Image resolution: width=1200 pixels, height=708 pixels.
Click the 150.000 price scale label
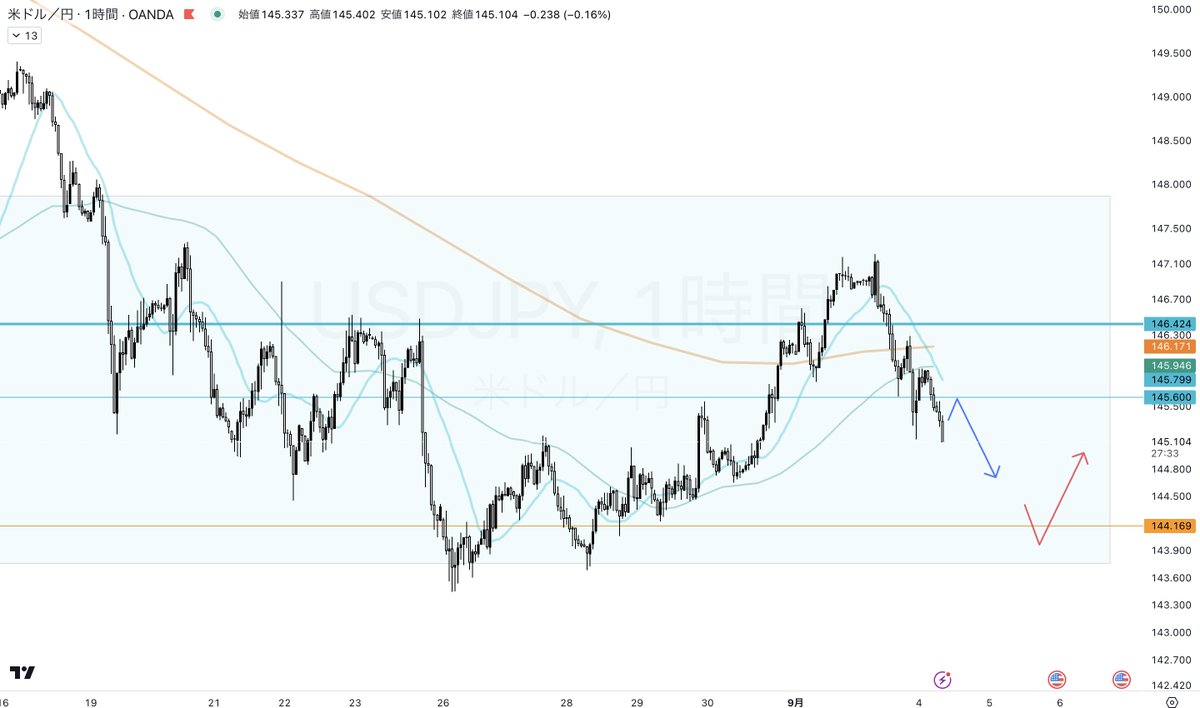[x=1170, y=9]
